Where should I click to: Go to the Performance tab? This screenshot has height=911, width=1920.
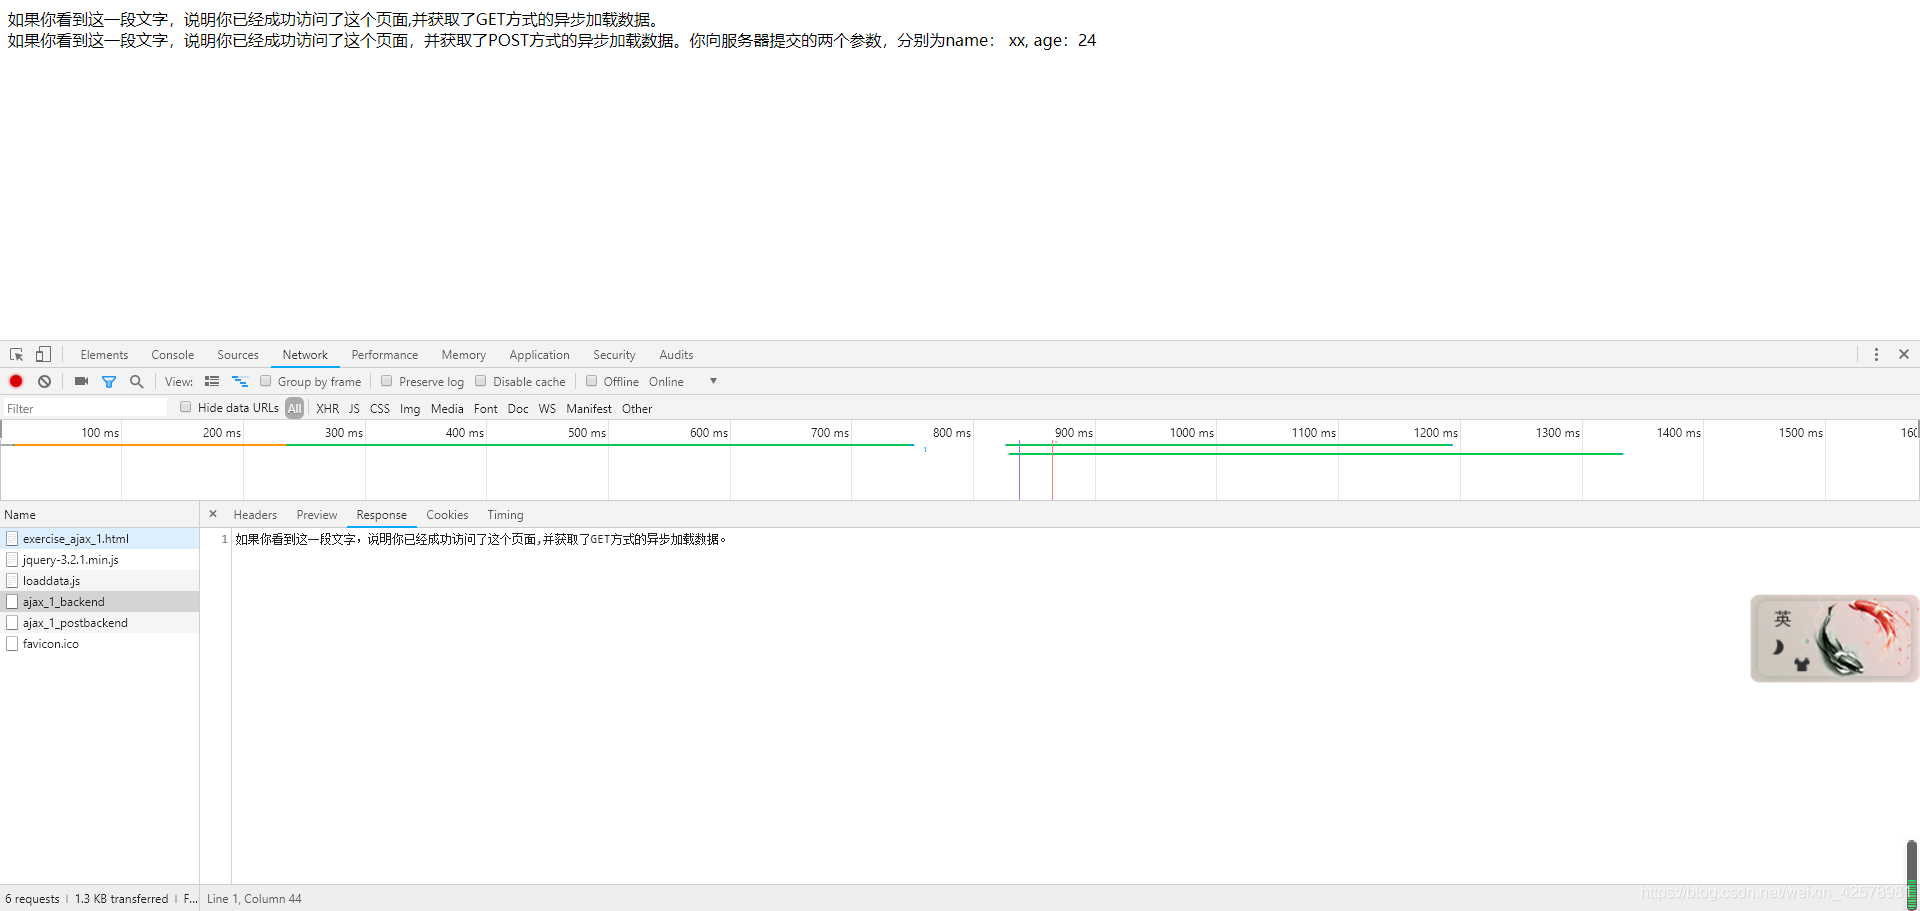tap(385, 355)
